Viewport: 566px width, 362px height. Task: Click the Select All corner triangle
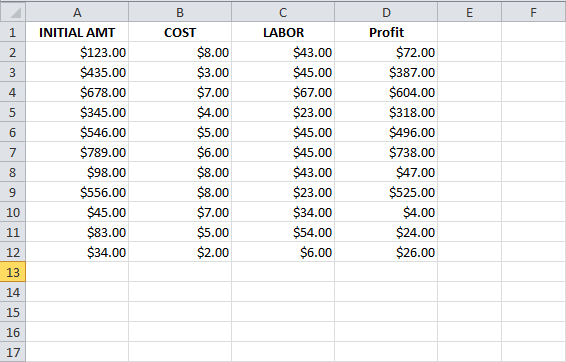pyautogui.click(x=13, y=12)
